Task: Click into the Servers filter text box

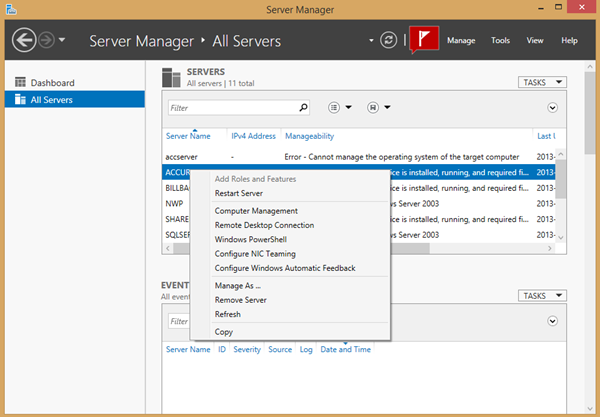Action: 230,107
